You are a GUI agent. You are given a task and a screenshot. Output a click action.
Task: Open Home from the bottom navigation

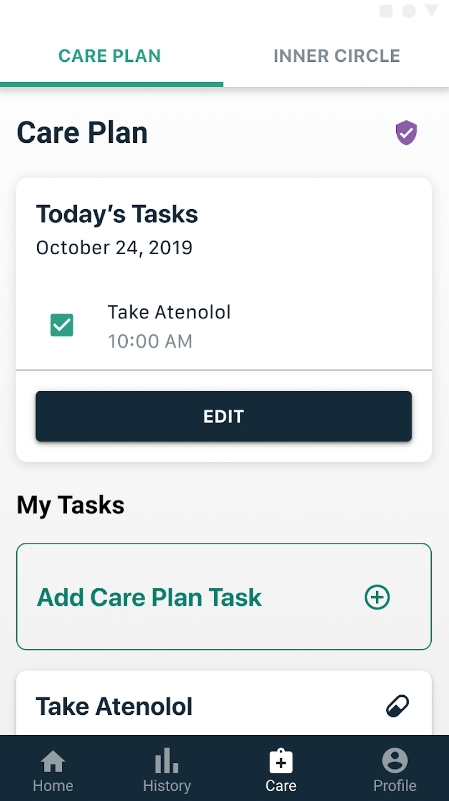[53, 770]
